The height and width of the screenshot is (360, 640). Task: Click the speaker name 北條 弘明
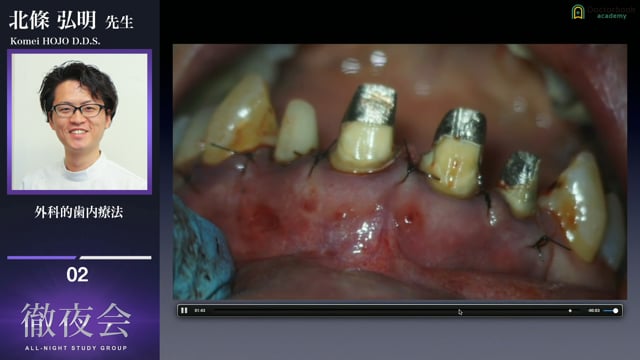pos(53,20)
